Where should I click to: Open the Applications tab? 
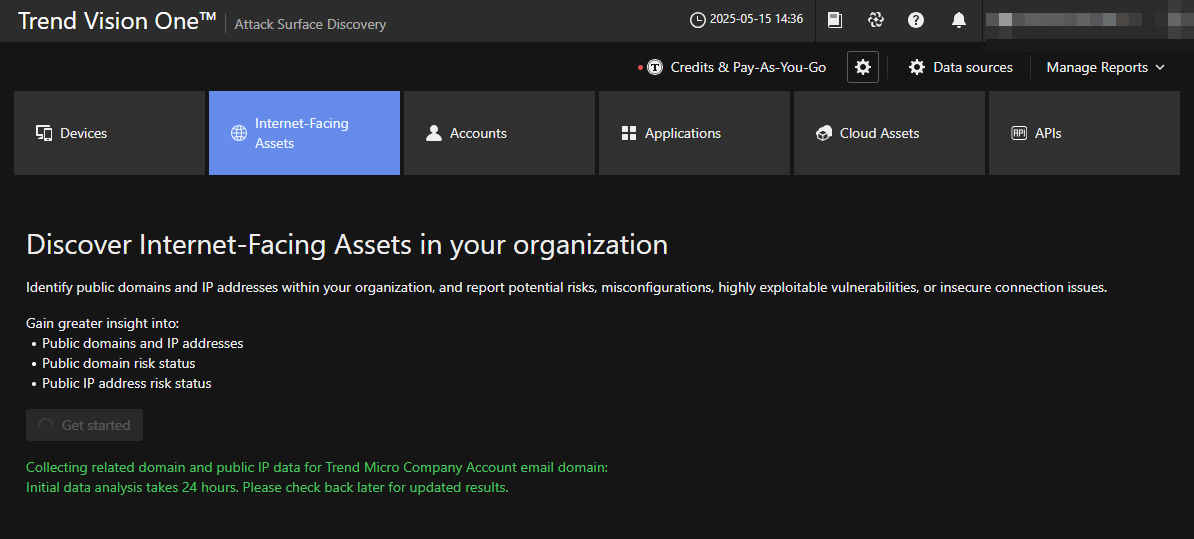click(x=694, y=133)
